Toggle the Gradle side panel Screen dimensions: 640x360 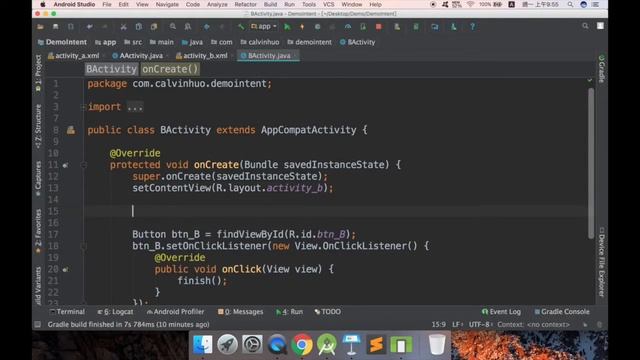[x=601, y=69]
